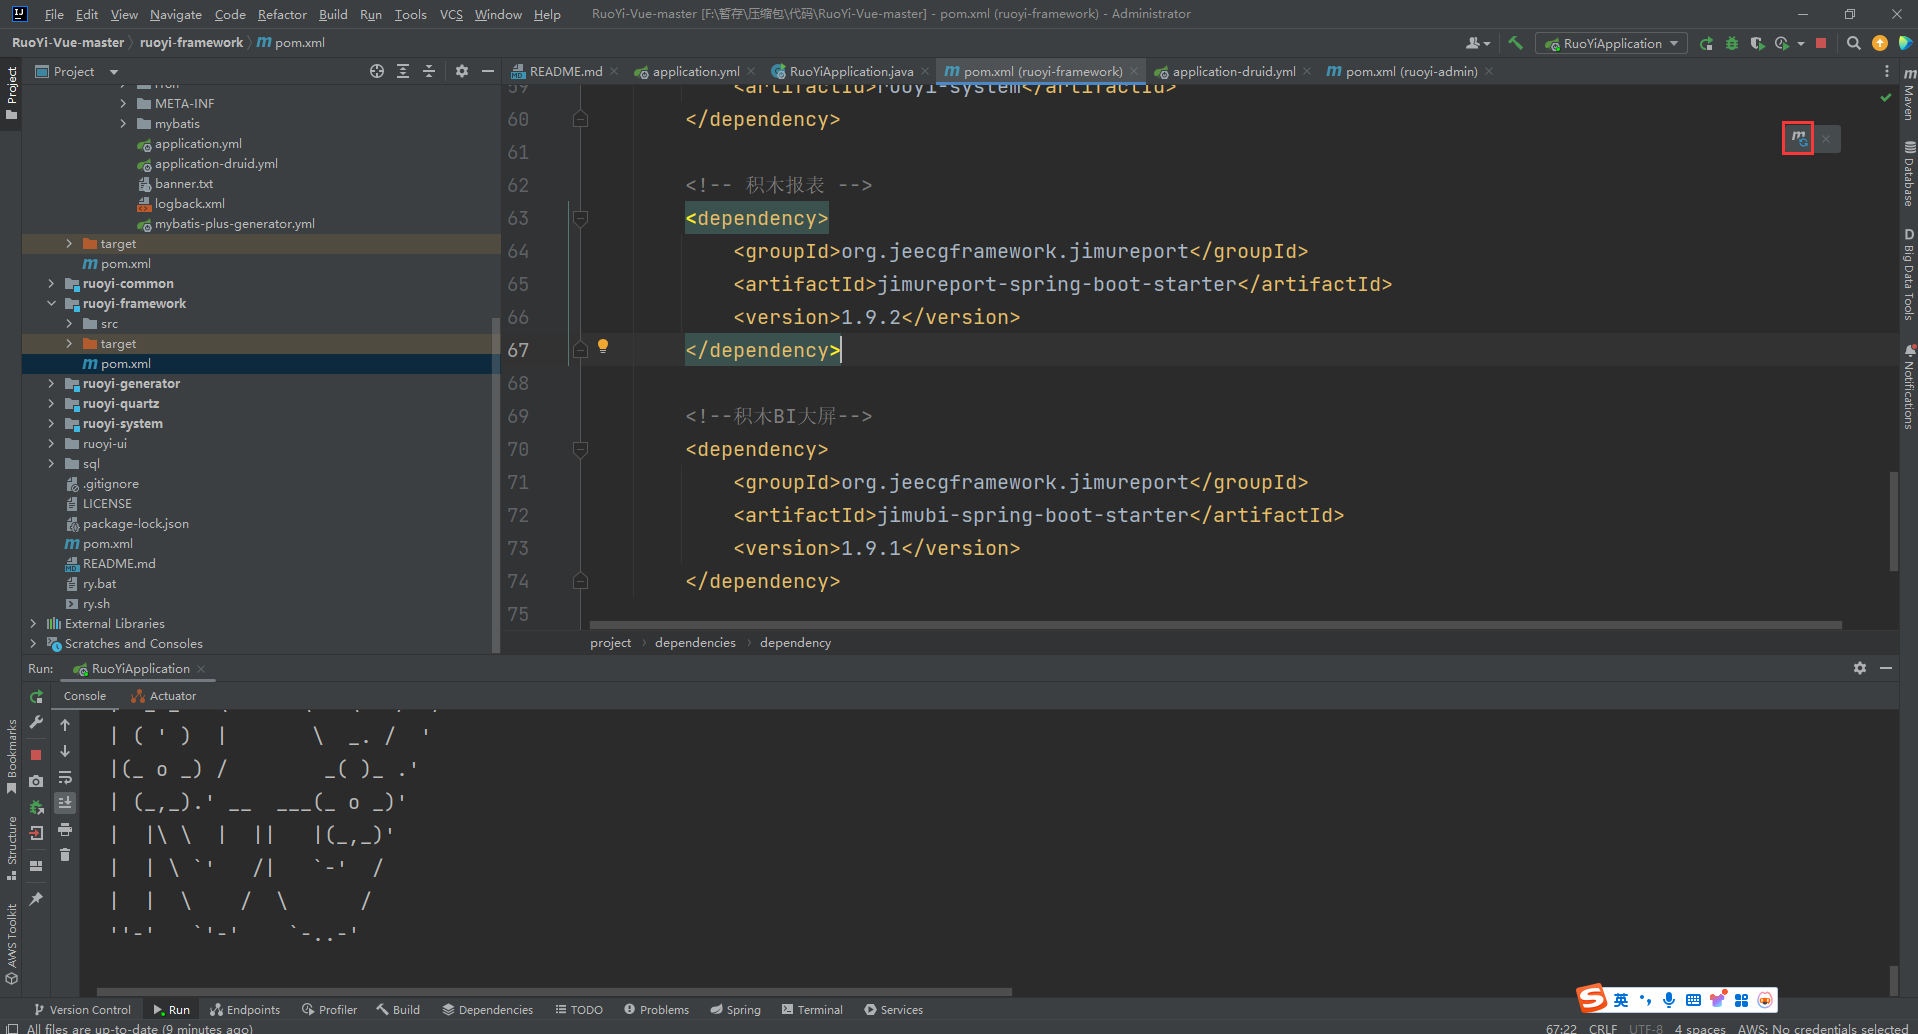This screenshot has height=1034, width=1918.
Task: Switch to RuoYiApplication.java editor tab
Action: [850, 71]
